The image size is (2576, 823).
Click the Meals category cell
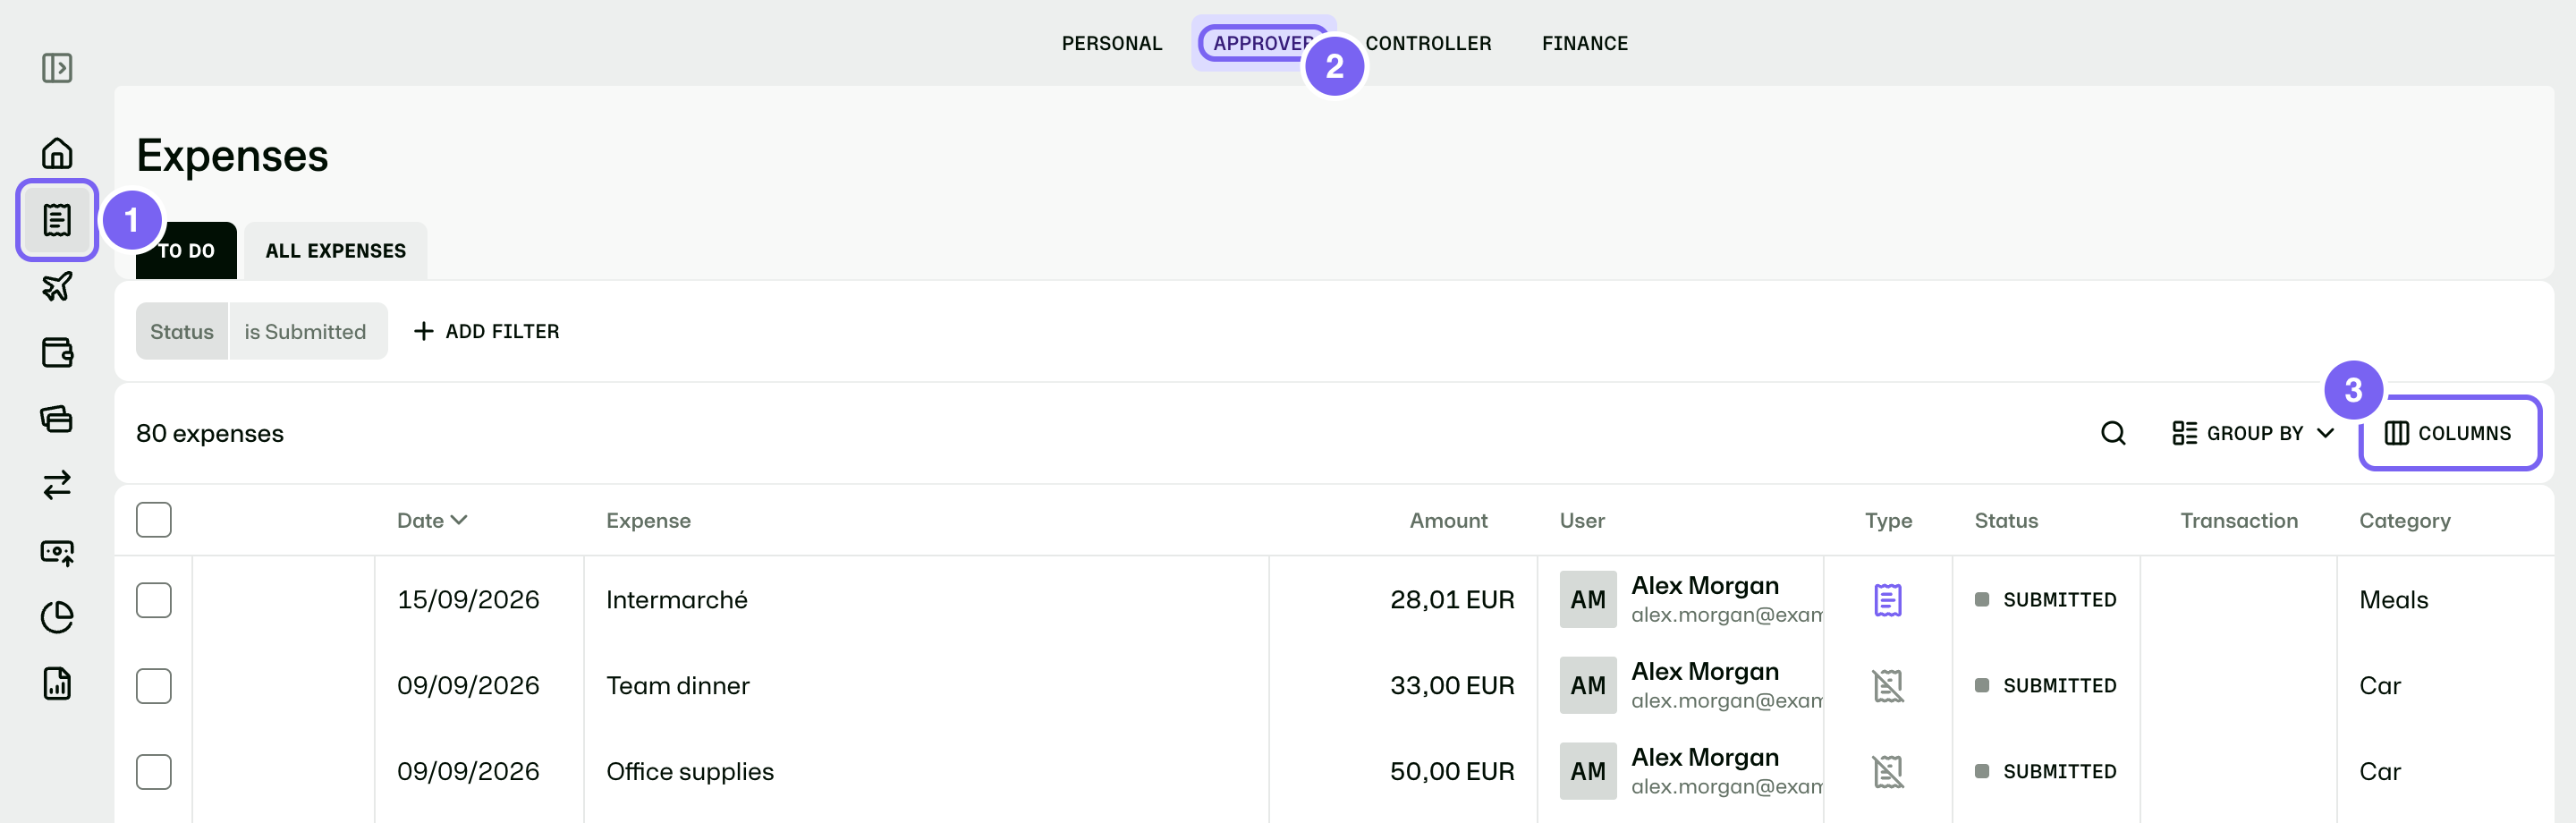click(x=2393, y=600)
